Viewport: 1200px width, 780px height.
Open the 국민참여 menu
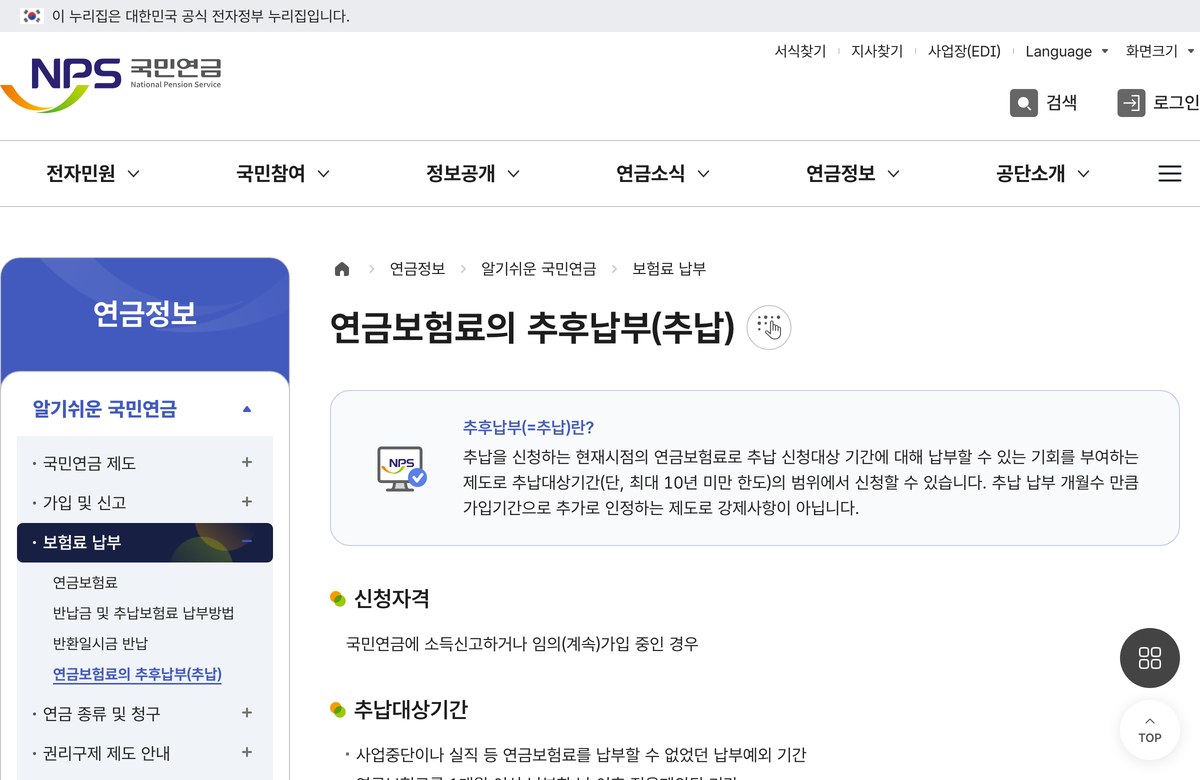283,174
